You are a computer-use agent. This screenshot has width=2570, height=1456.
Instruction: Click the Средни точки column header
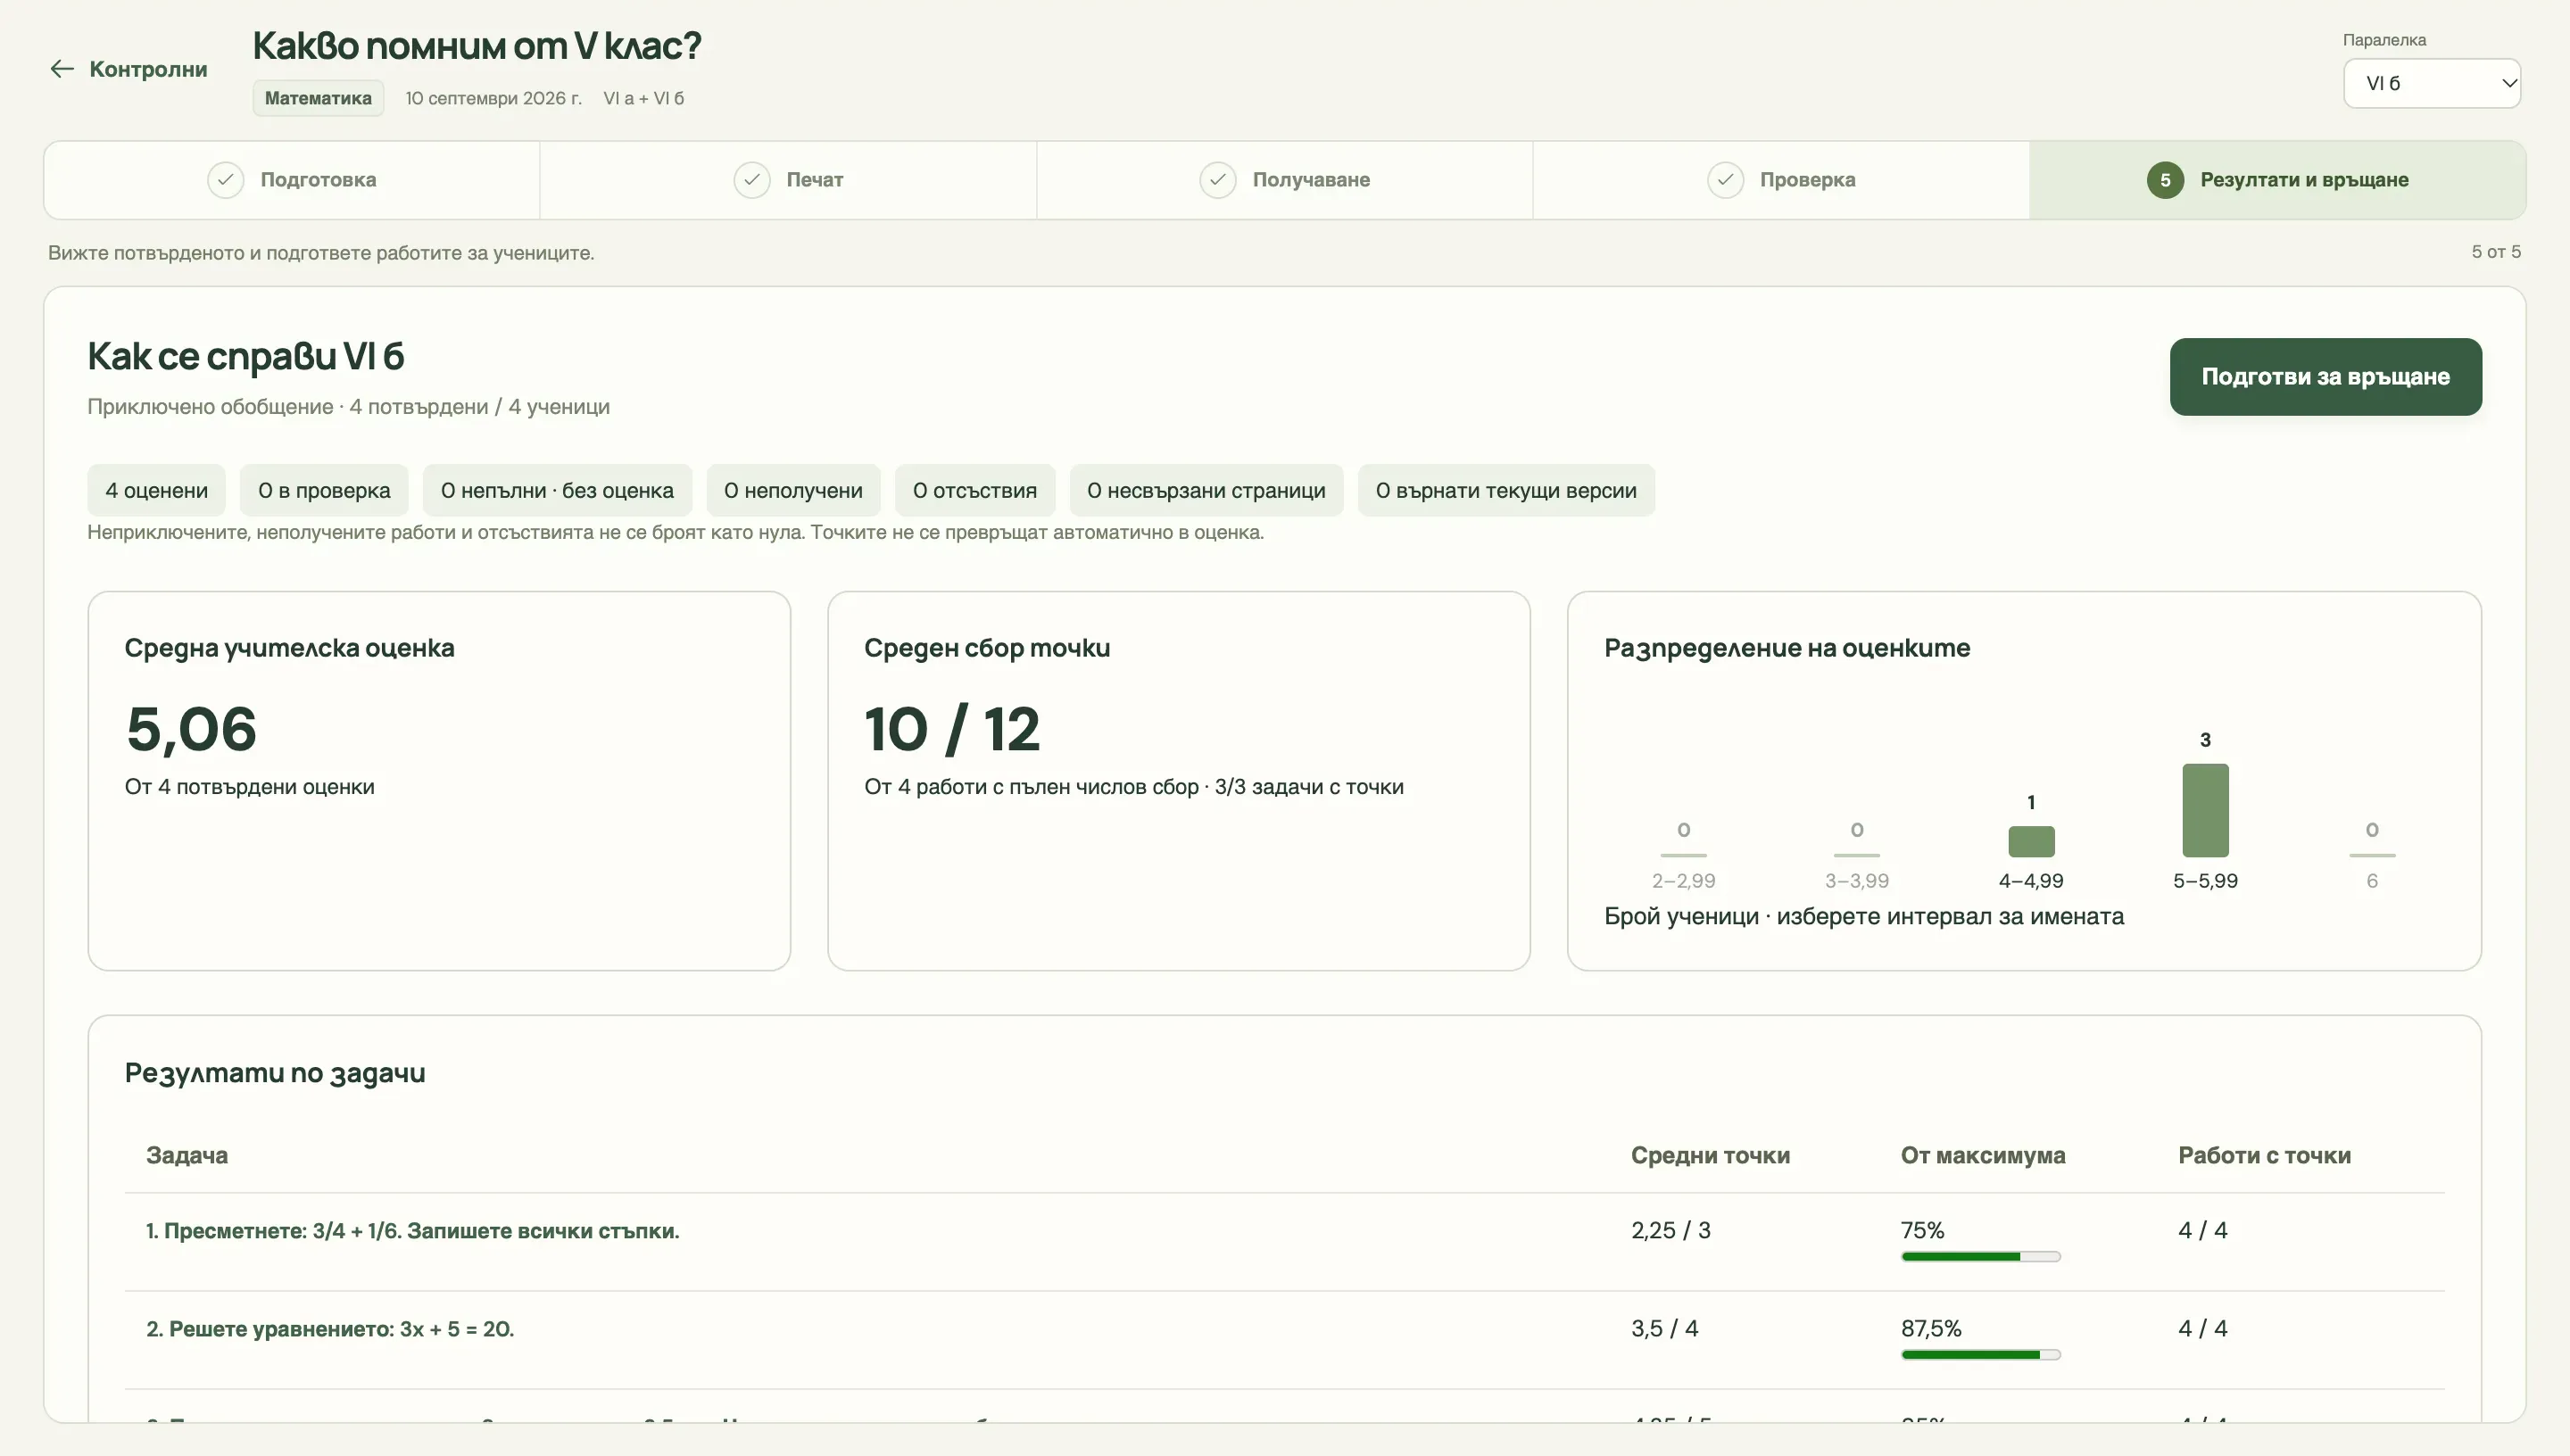pyautogui.click(x=1710, y=1156)
